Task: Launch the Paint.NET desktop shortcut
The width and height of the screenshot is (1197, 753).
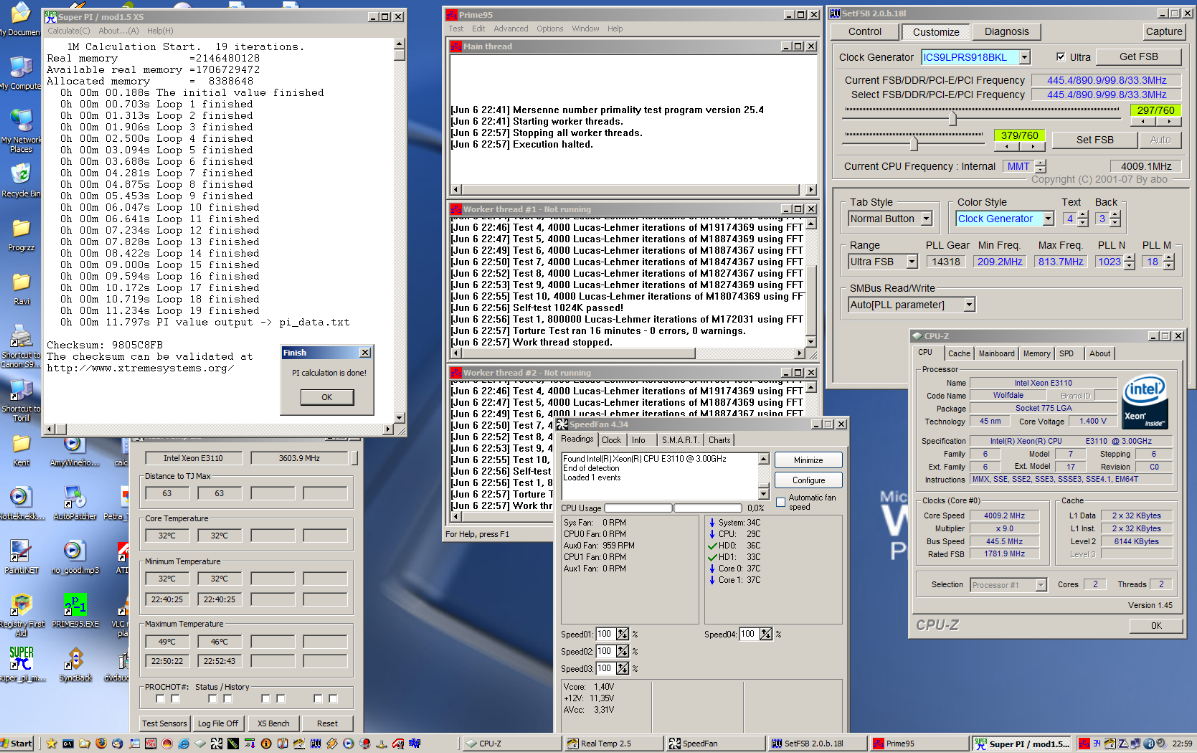Action: pyautogui.click(x=21, y=553)
